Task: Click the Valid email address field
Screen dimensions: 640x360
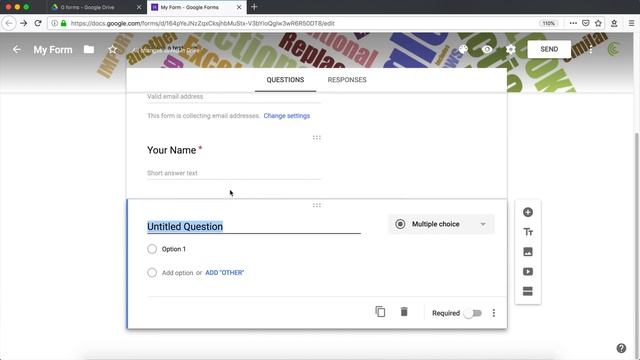Action: click(x=234, y=96)
